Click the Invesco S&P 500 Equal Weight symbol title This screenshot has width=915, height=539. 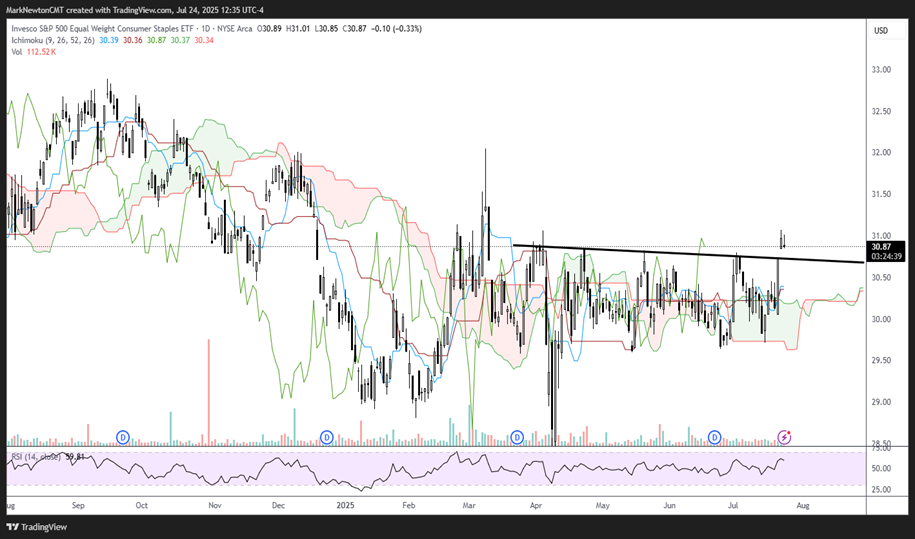pos(110,29)
